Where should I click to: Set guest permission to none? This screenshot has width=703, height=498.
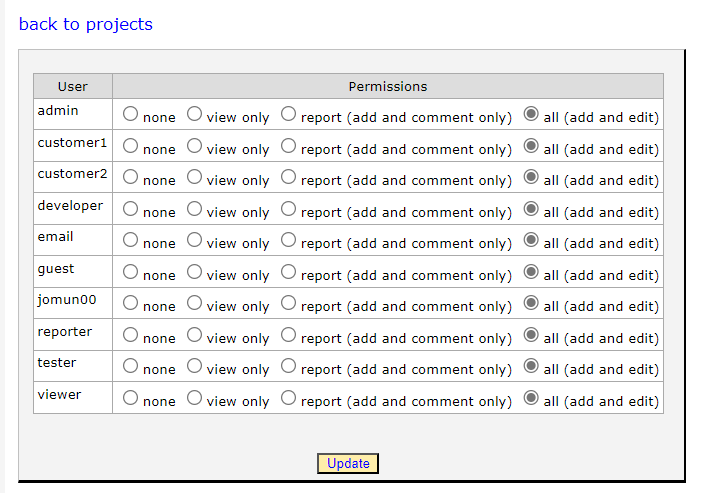[x=130, y=272]
